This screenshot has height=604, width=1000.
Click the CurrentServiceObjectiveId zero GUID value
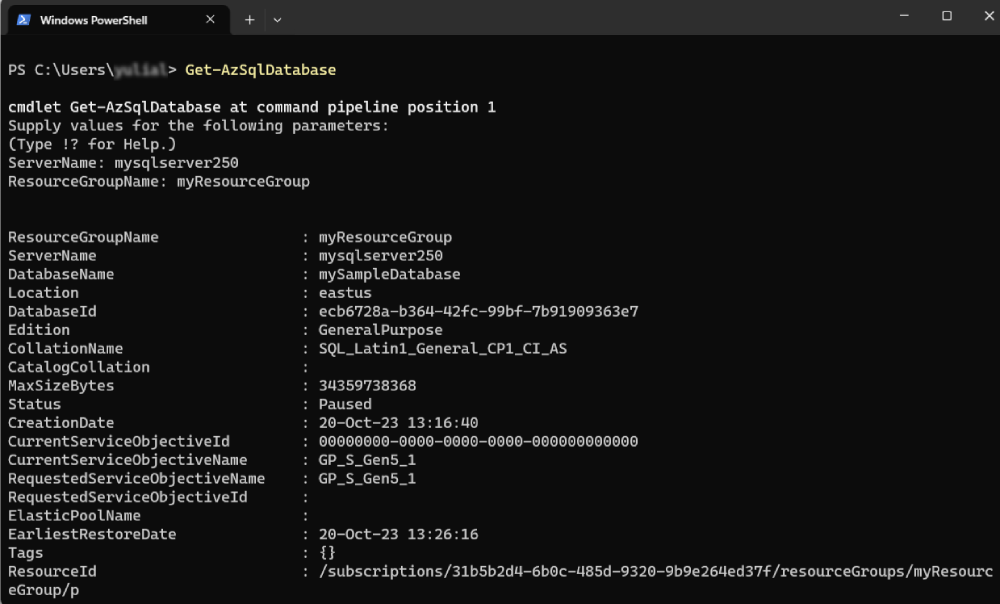click(478, 441)
